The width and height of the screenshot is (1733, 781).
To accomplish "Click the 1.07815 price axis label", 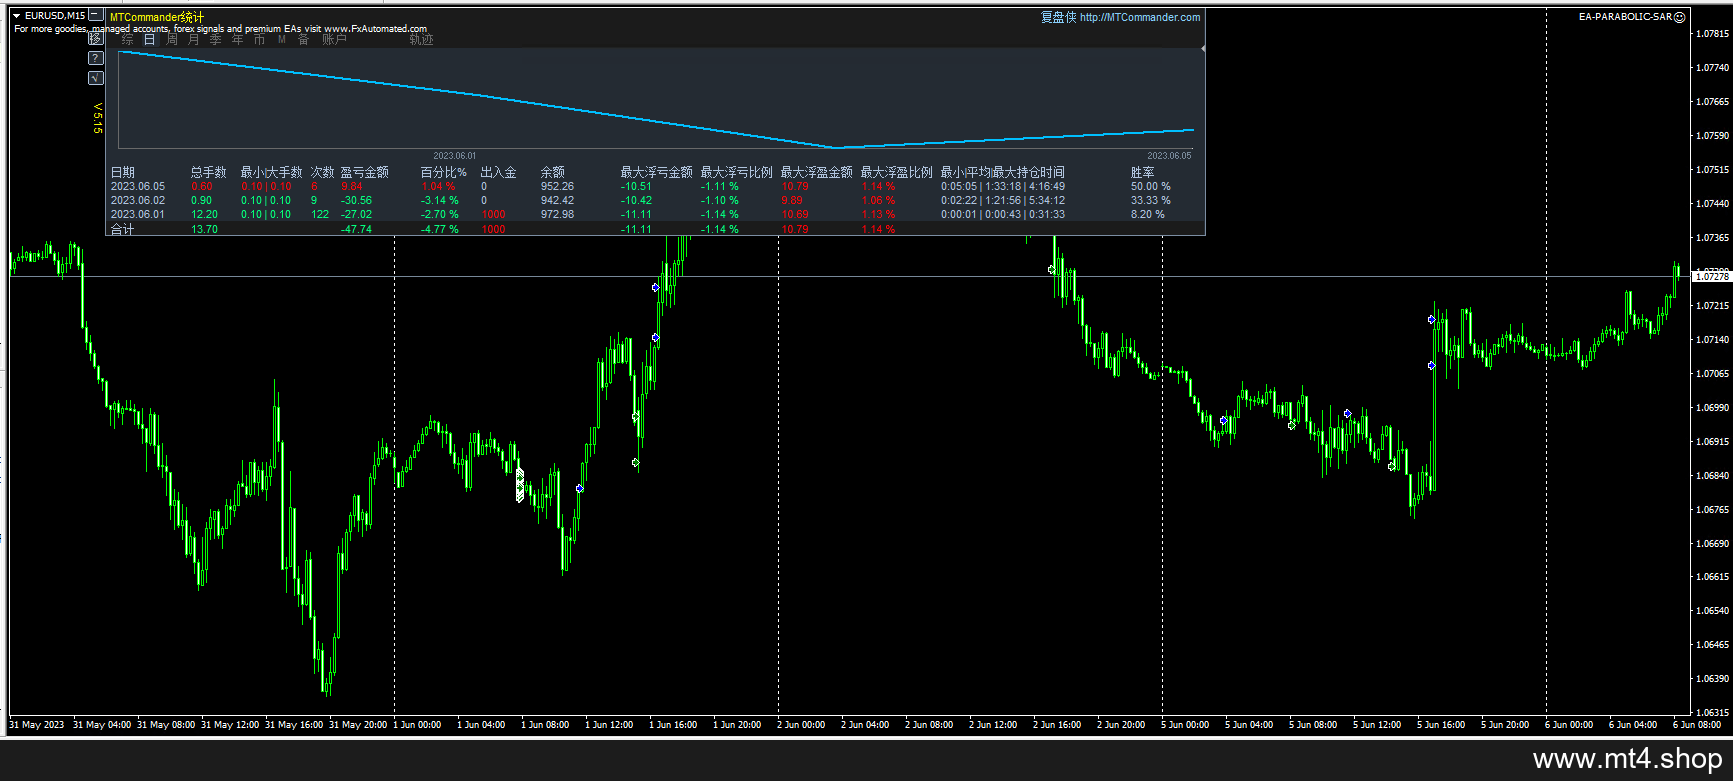I will pyautogui.click(x=1712, y=33).
